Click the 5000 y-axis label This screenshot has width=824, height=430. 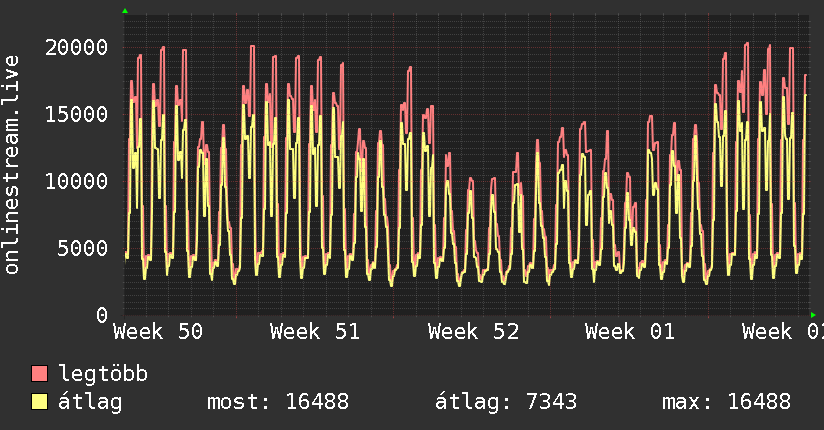click(x=83, y=248)
